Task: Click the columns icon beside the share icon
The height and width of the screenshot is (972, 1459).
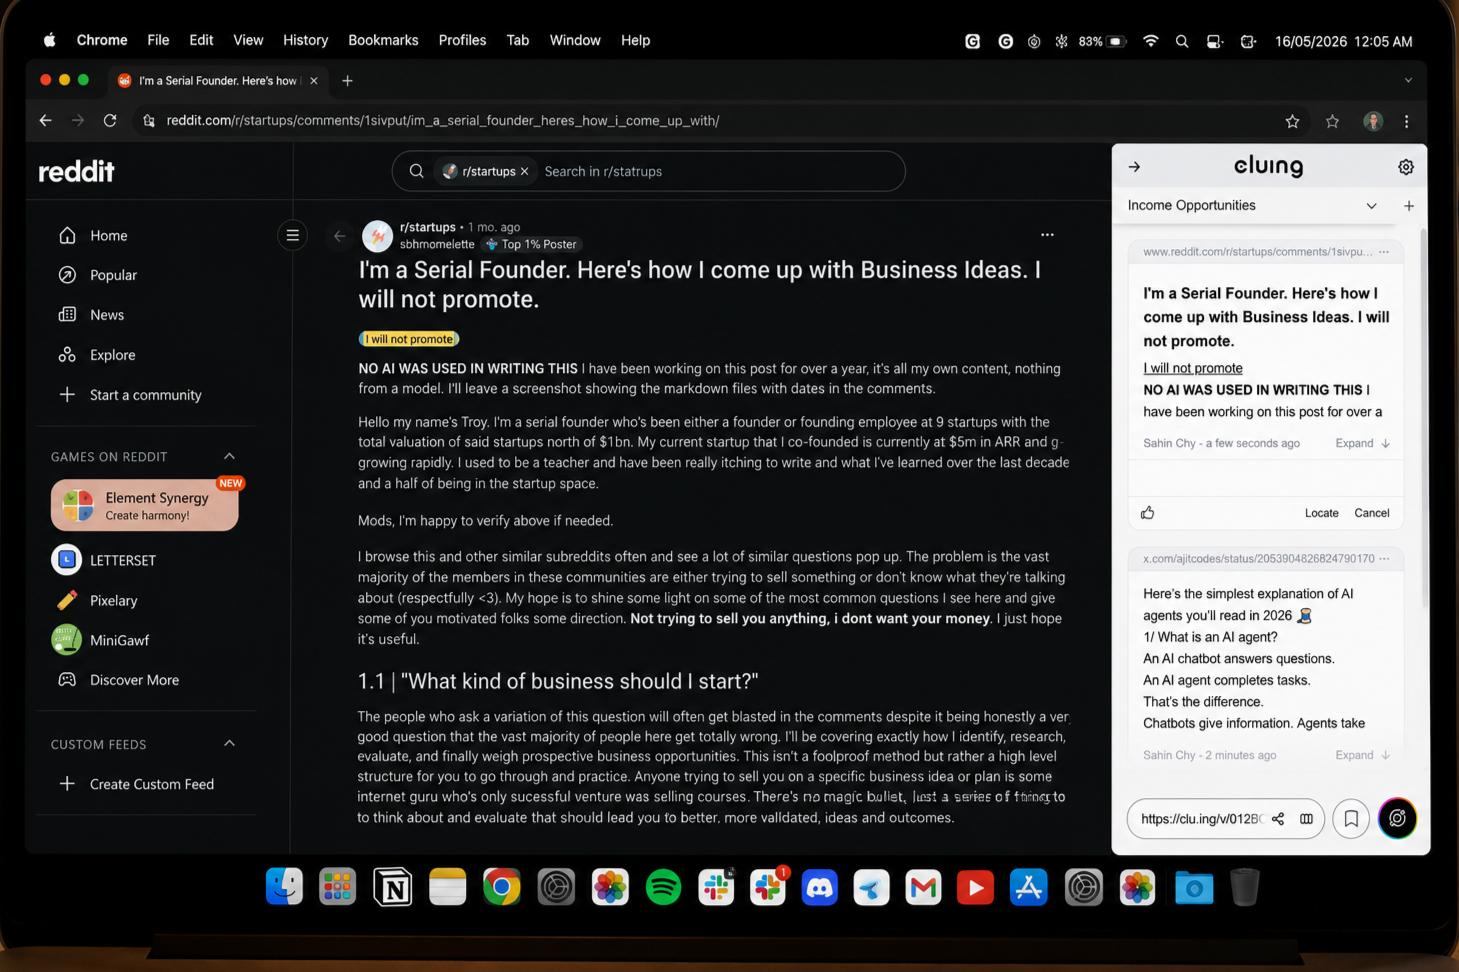Action: pyautogui.click(x=1306, y=819)
